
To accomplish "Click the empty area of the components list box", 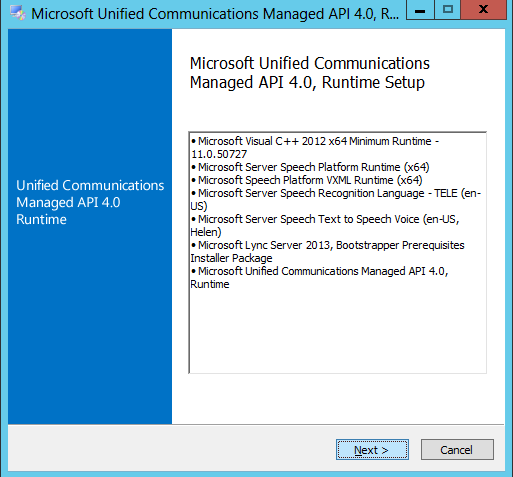I will point(337,332).
